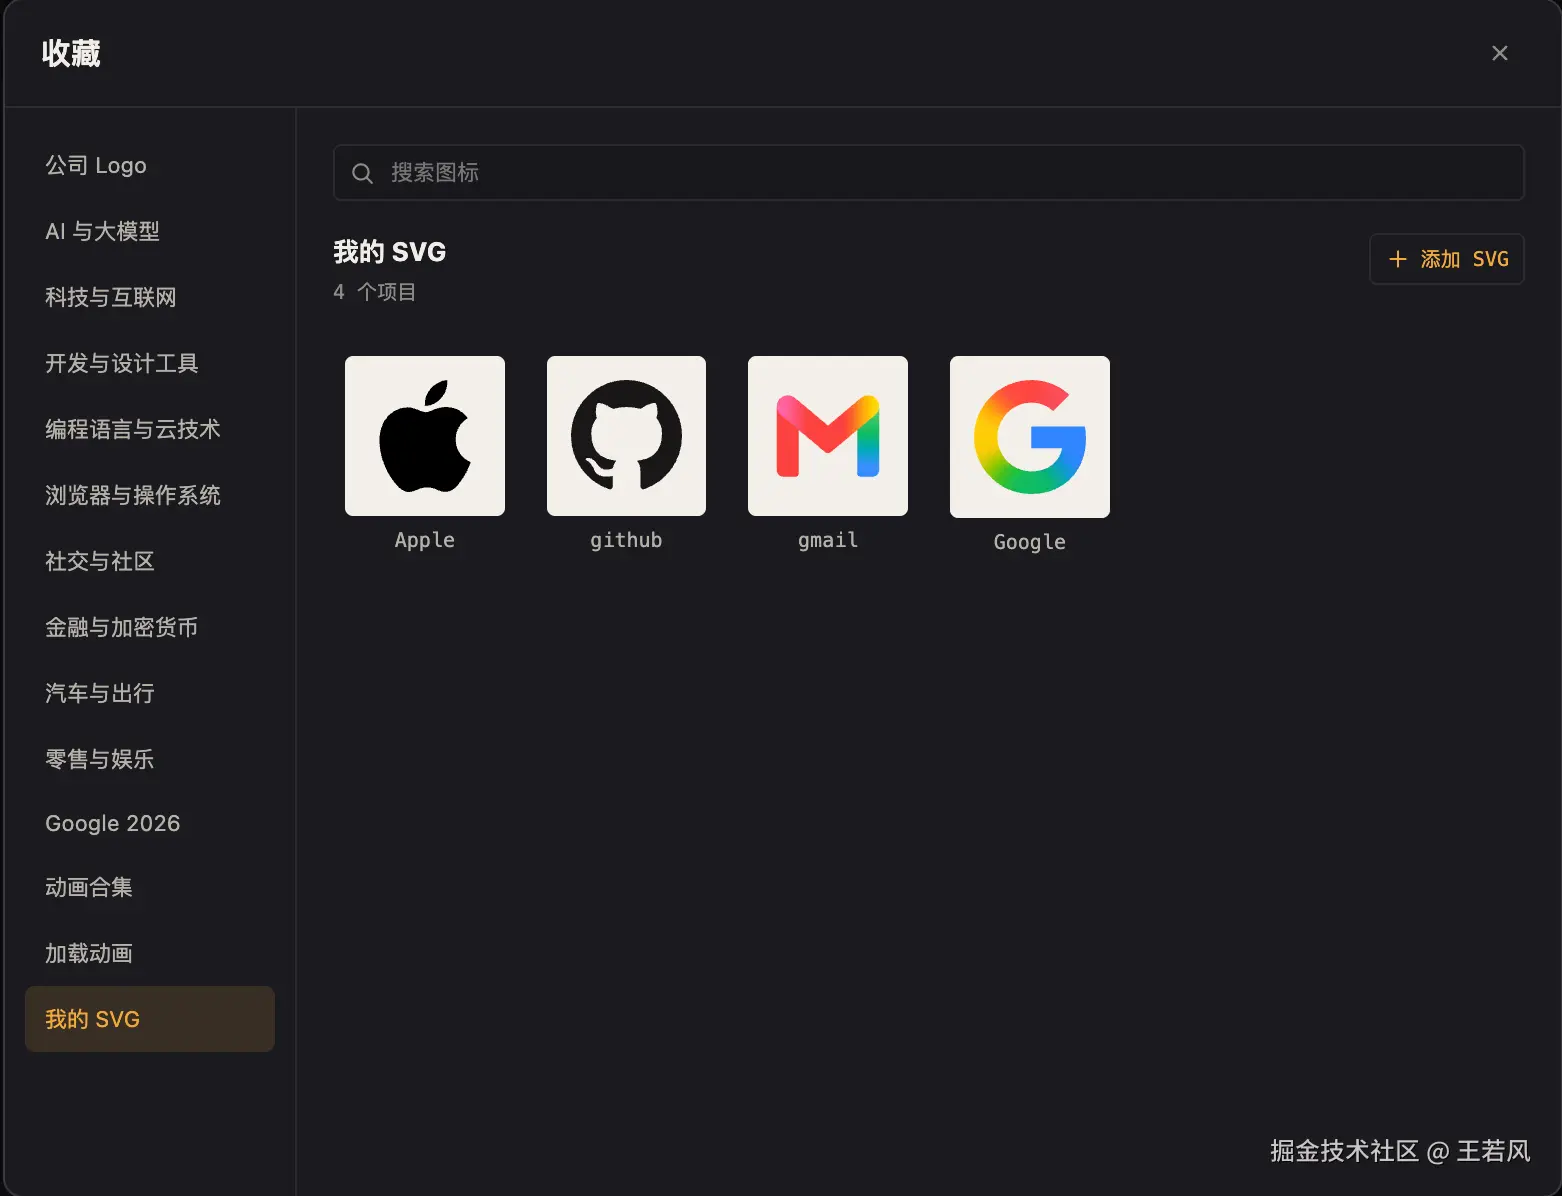Viewport: 1562px width, 1196px height.
Task: Select 动画合集 in the sidebar
Action: [150, 887]
